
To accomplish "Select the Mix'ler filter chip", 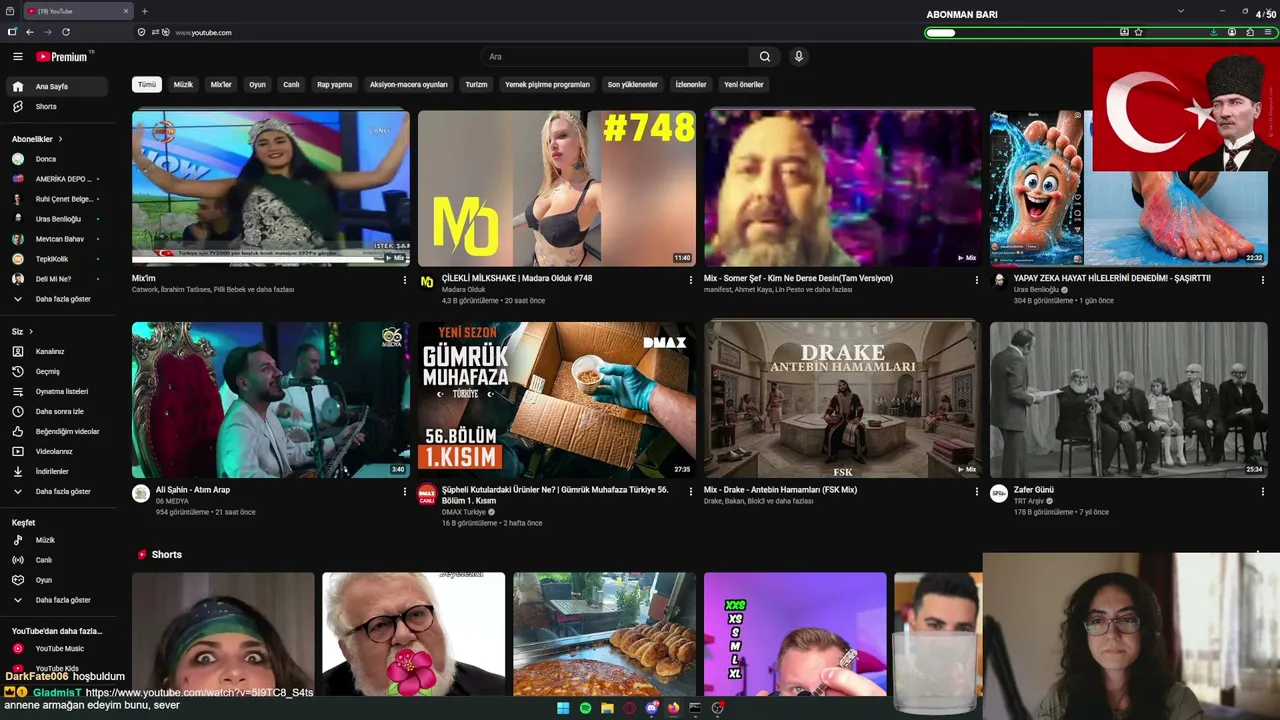I will pos(221,85).
